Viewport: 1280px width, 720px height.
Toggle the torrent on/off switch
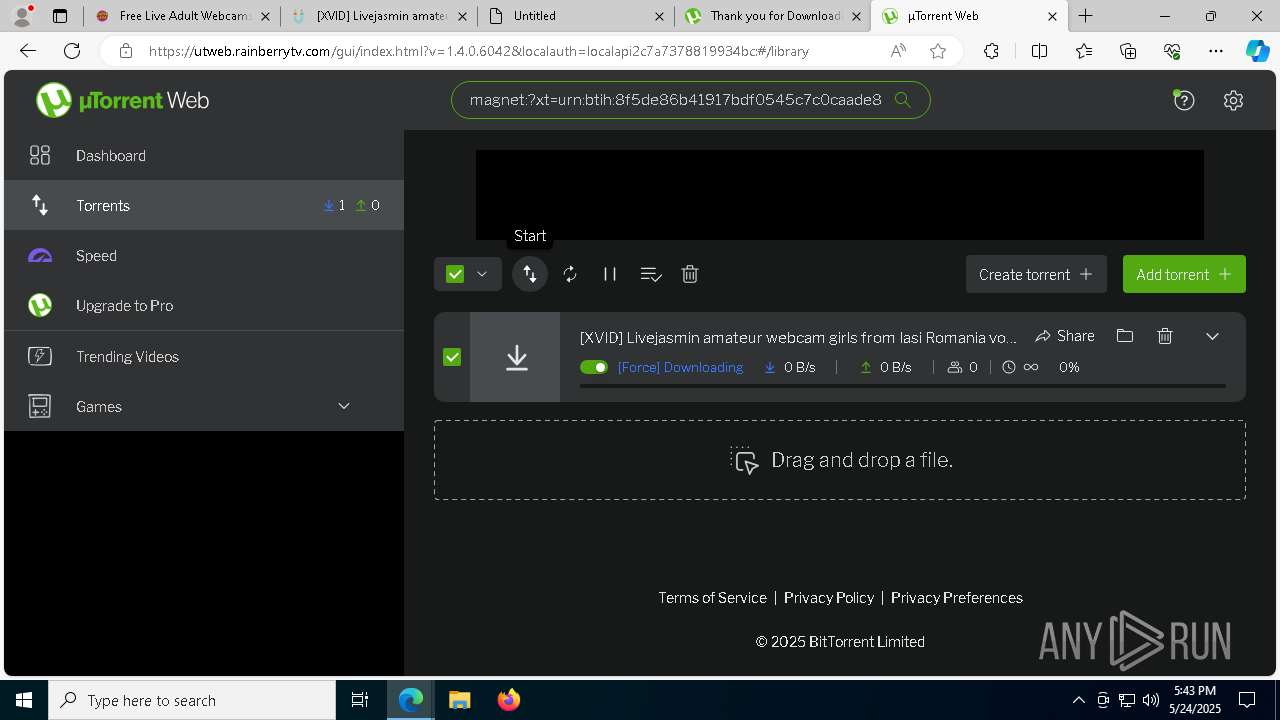[594, 367]
